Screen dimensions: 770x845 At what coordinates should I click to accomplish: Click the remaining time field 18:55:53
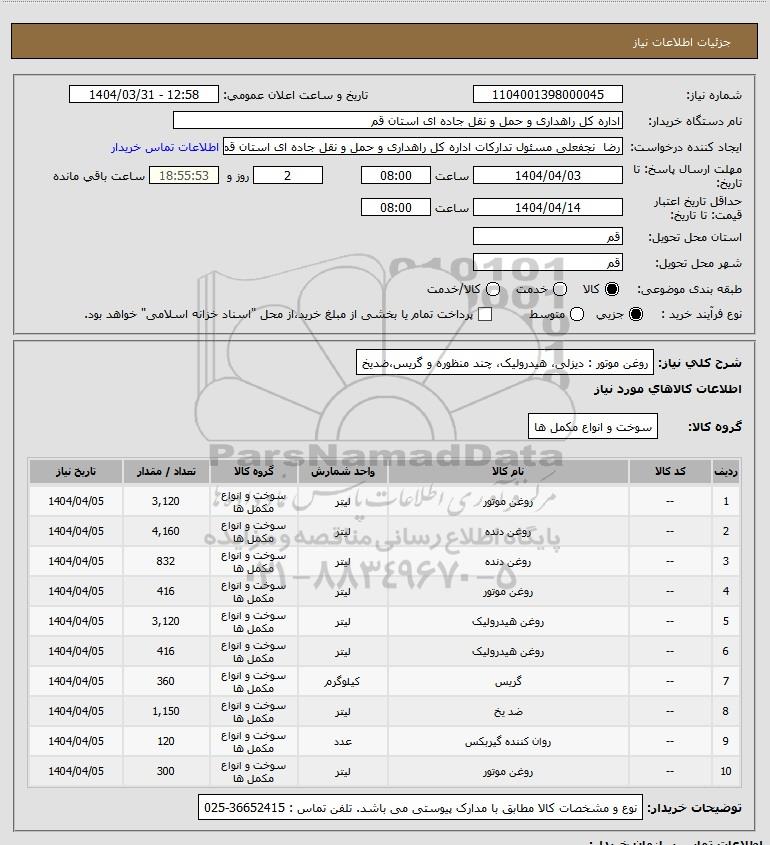pos(184,175)
